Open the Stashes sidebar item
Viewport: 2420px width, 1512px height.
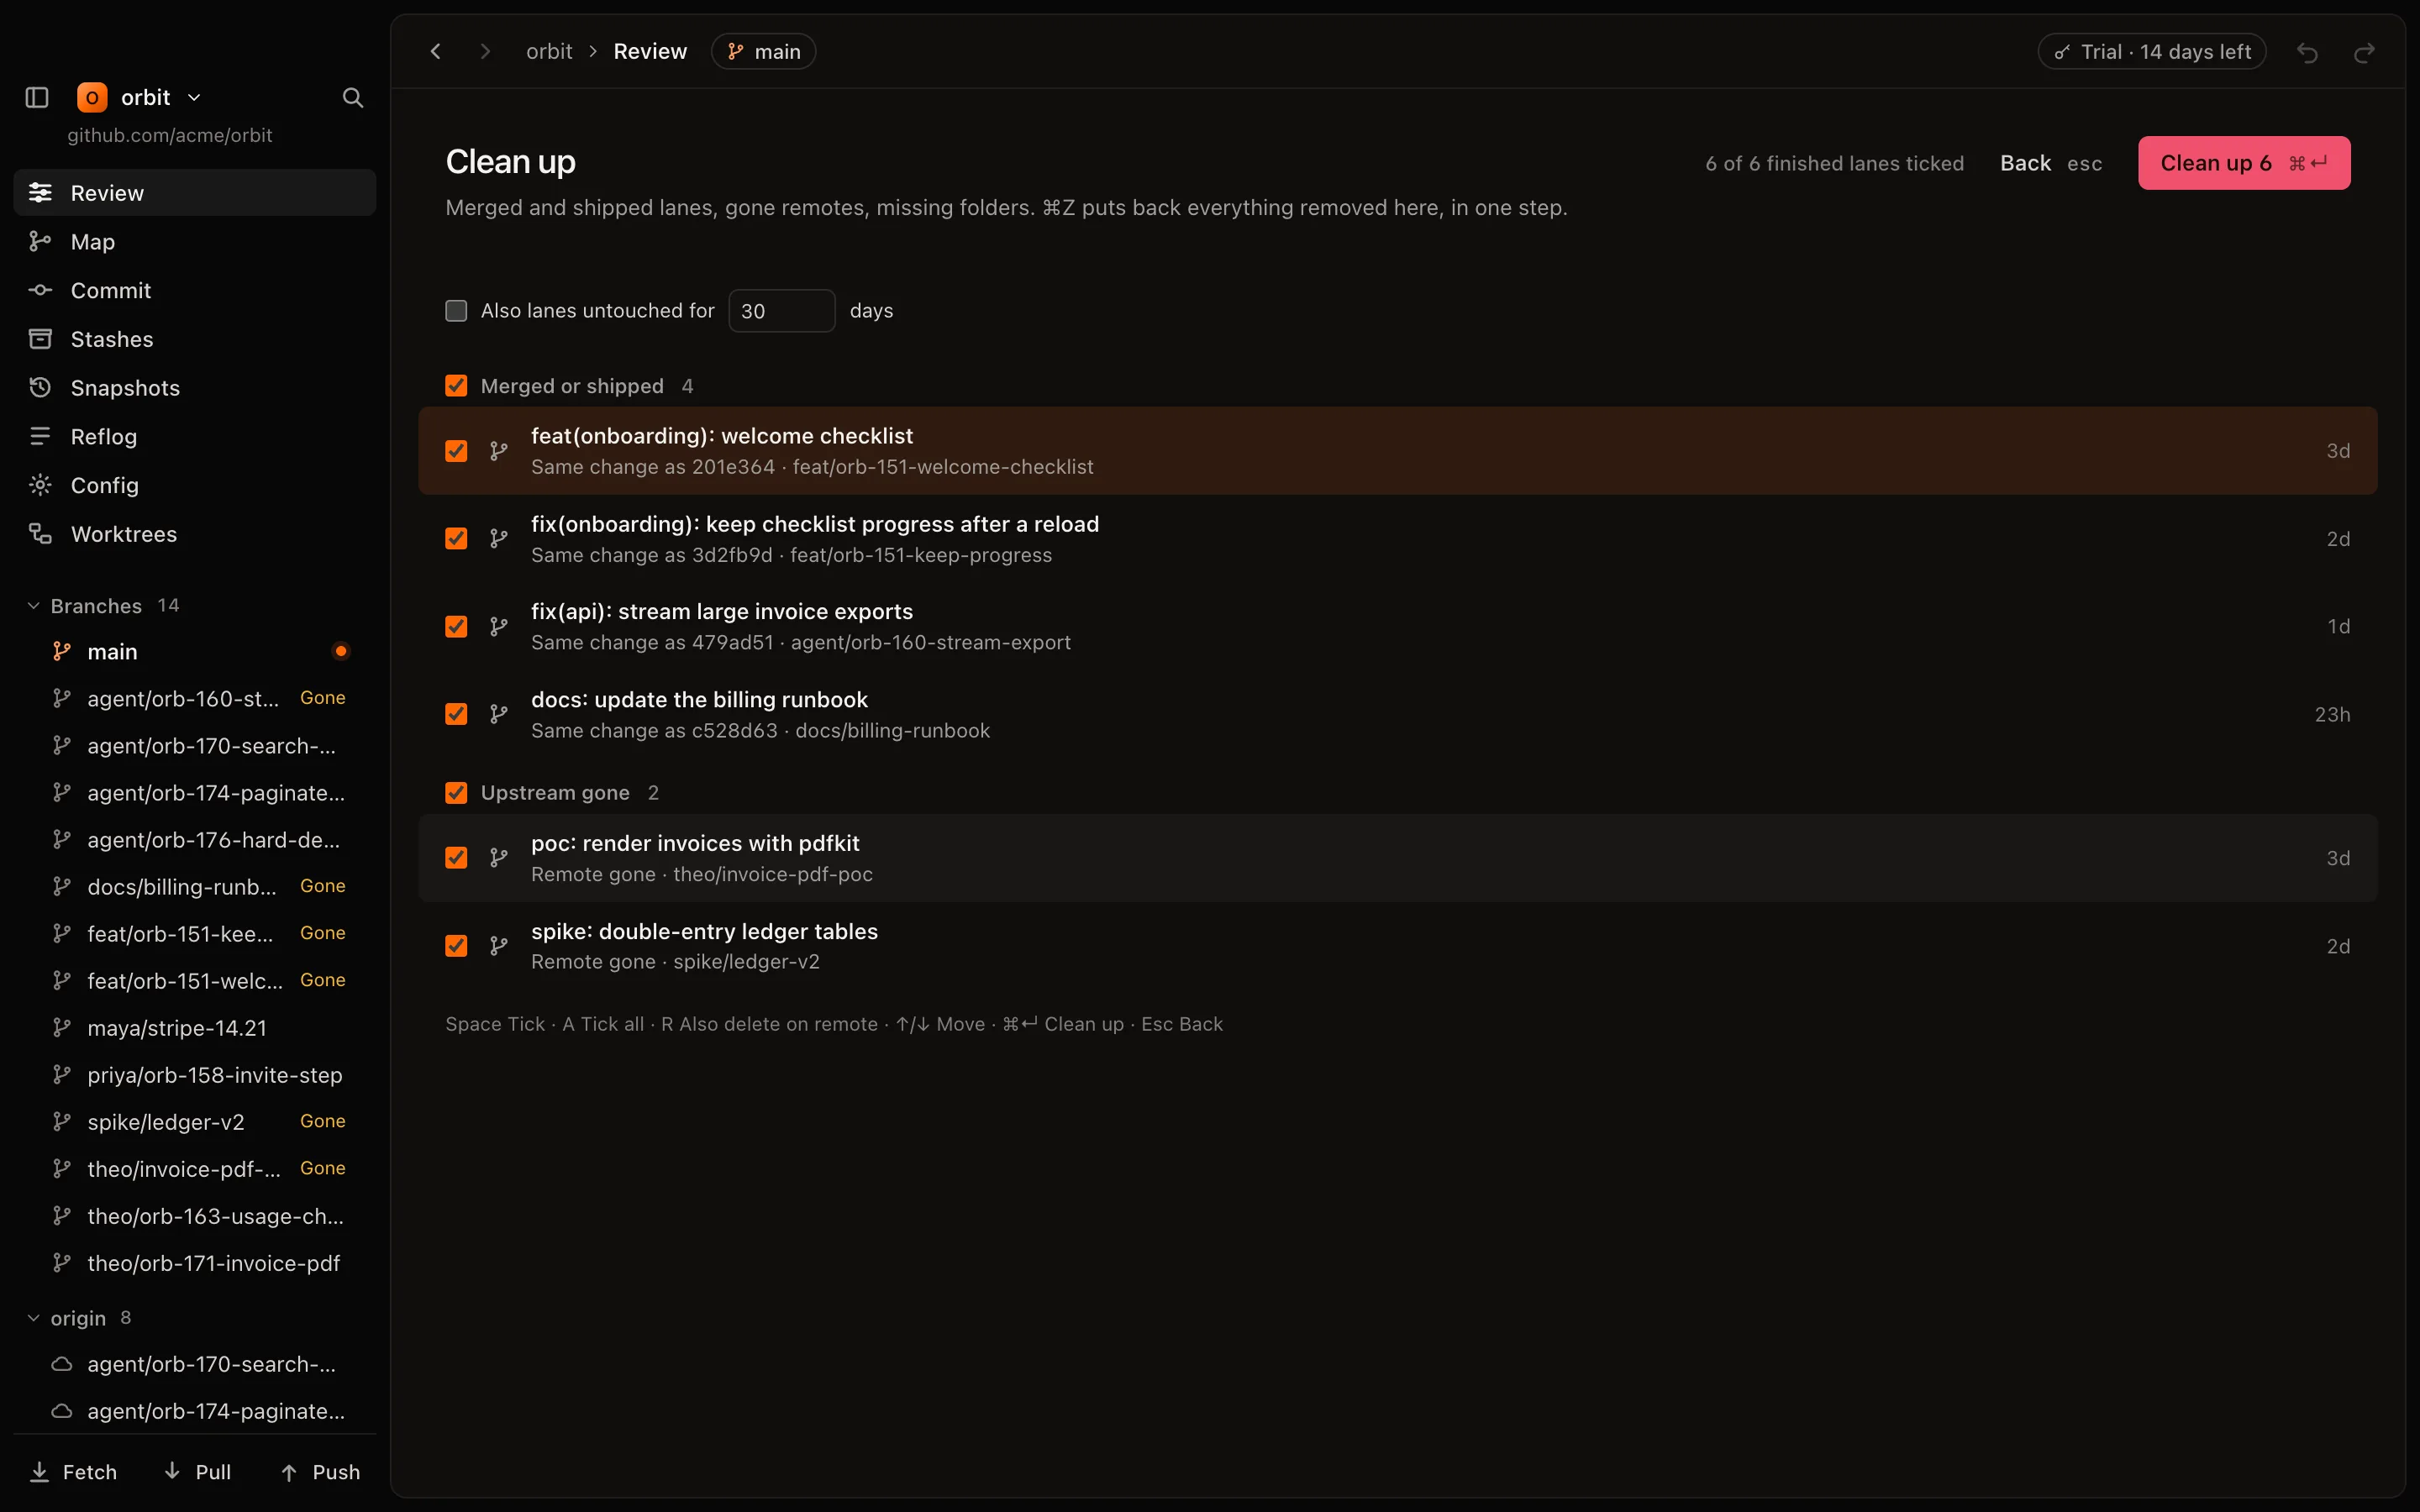(x=195, y=339)
